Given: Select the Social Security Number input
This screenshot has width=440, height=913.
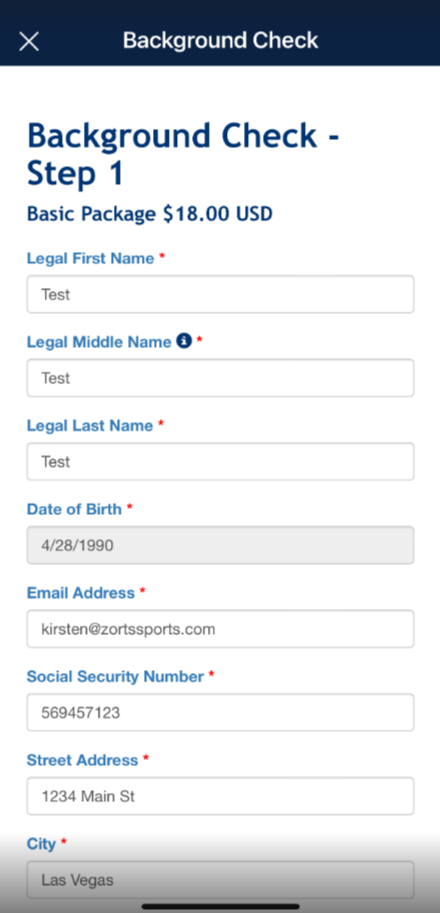Looking at the screenshot, I should (x=221, y=712).
